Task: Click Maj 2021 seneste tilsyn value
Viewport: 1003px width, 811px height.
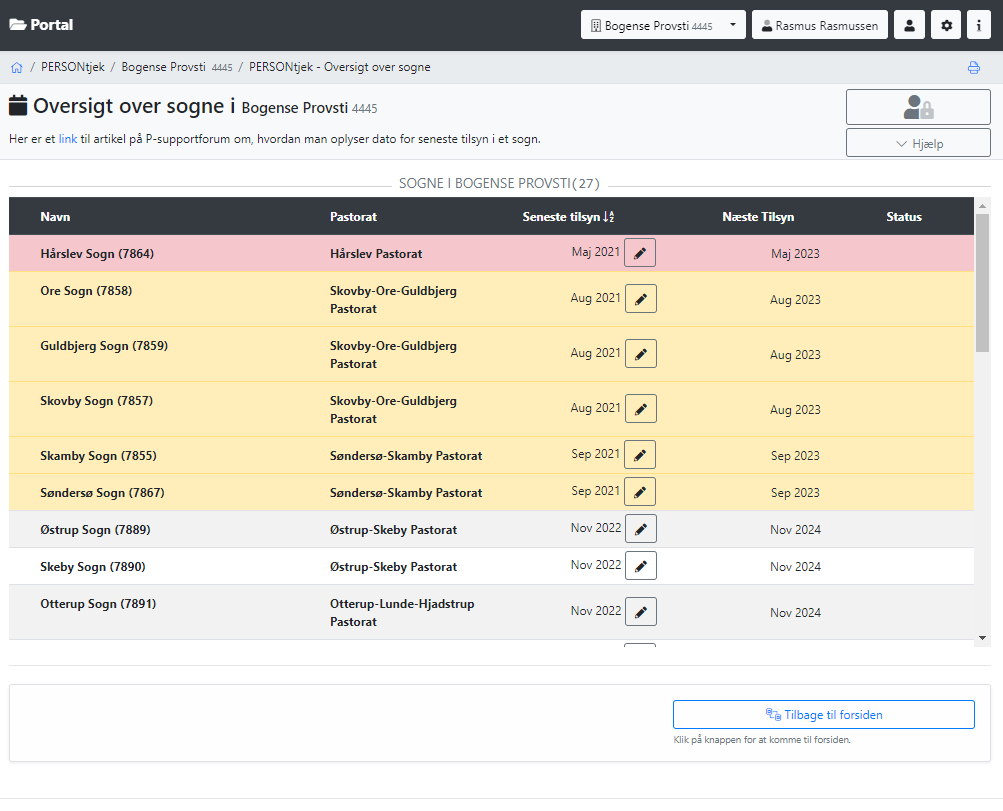Action: coord(596,252)
